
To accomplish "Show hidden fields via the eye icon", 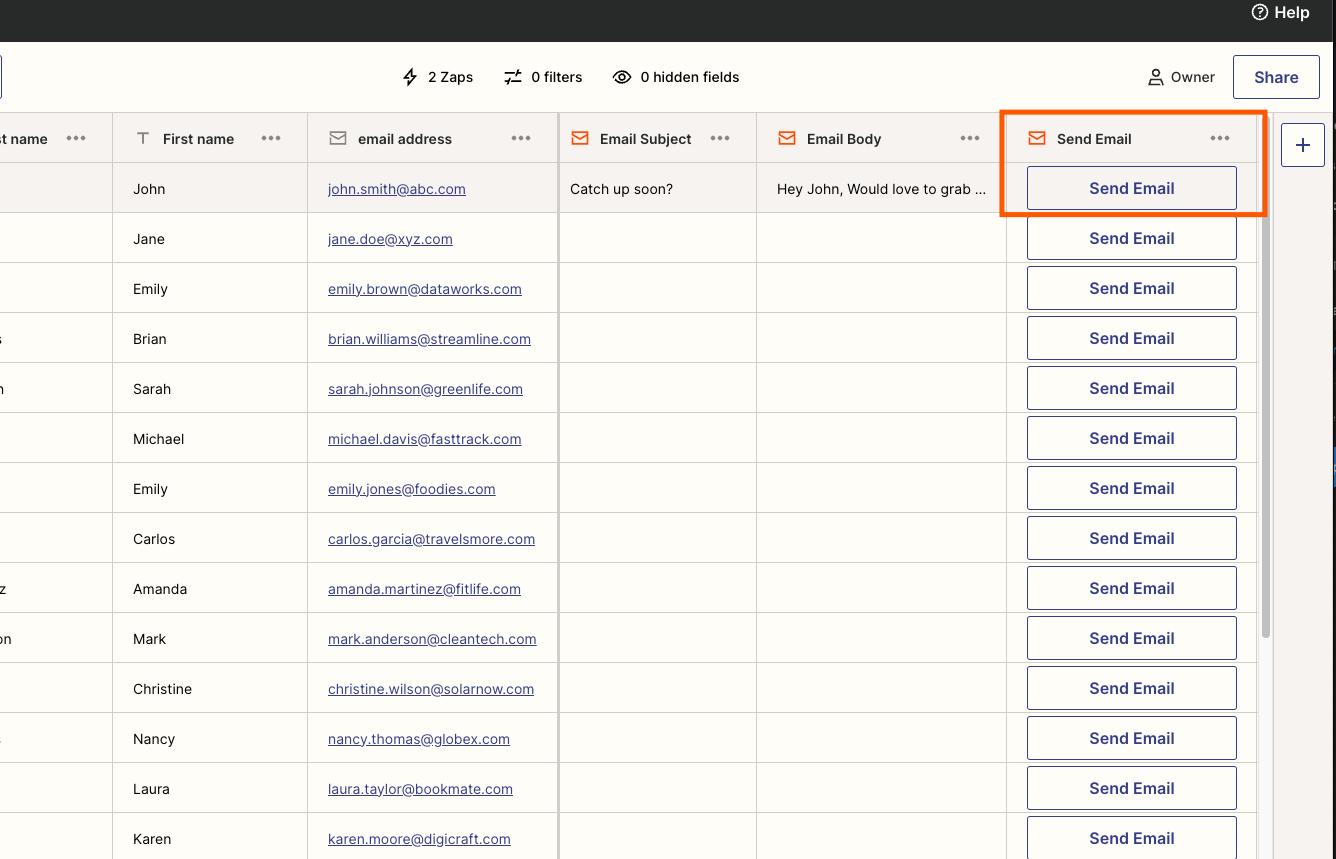I will coord(622,77).
